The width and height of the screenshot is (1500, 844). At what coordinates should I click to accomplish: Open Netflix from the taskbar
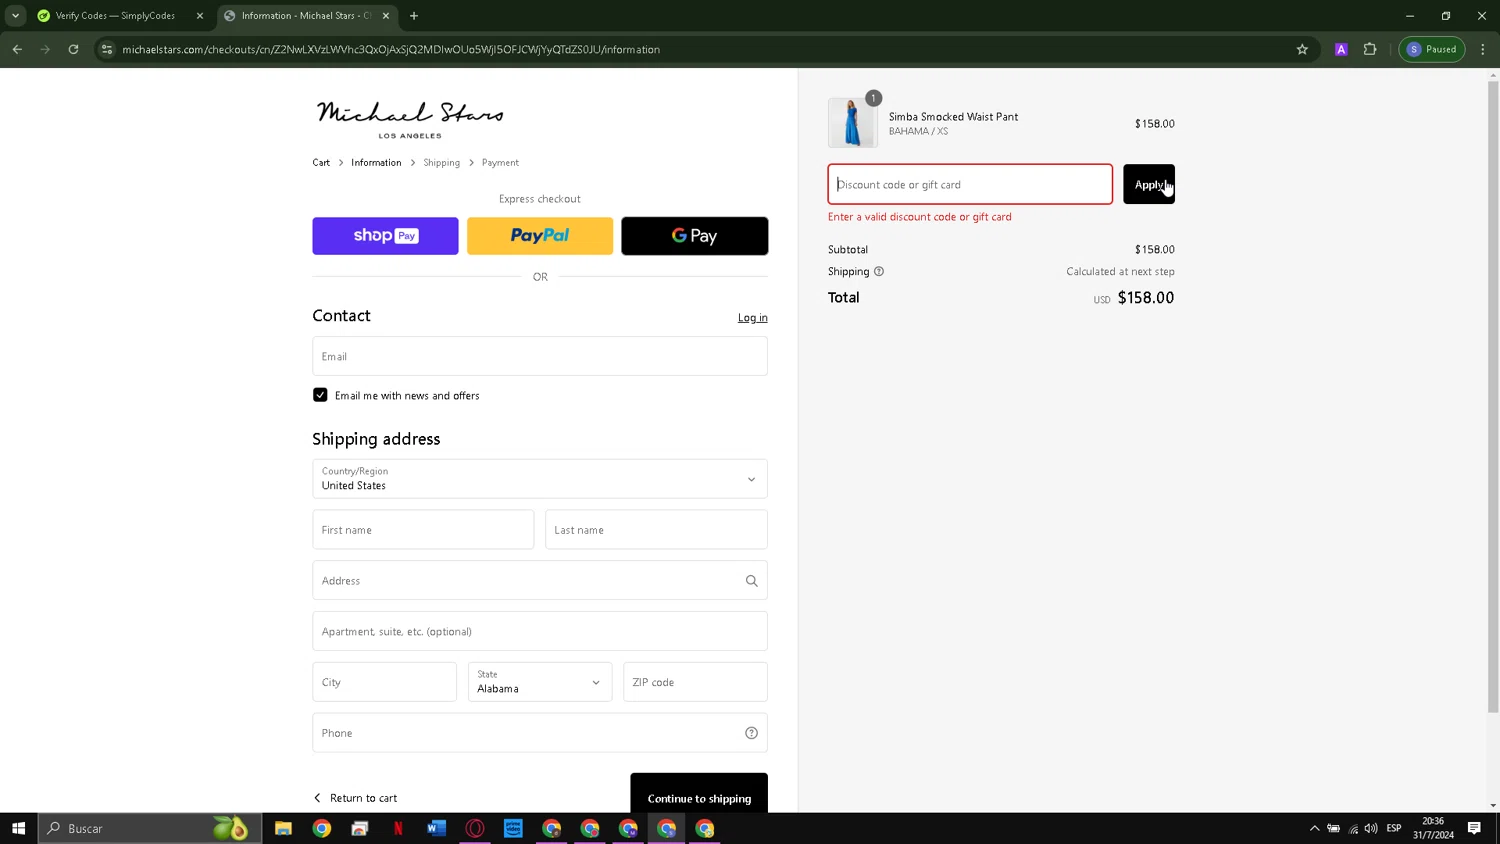point(398,828)
